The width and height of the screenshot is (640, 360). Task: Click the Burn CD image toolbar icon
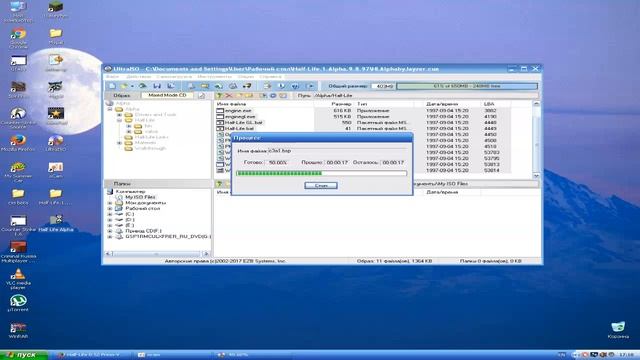[233, 86]
